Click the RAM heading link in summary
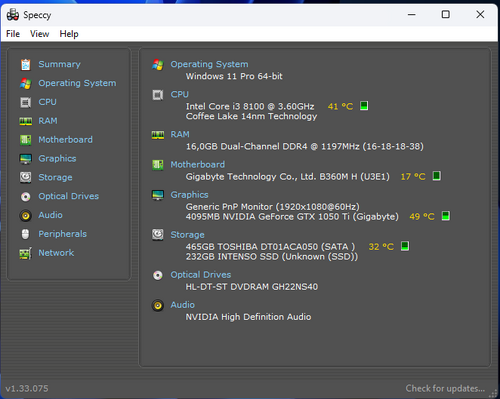Viewport: 500px width, 399px height. 180,135
